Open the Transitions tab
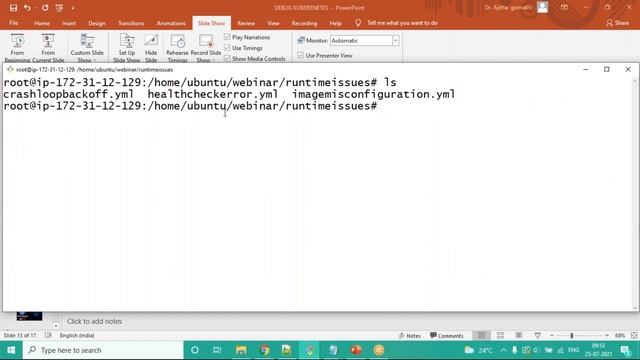Image resolution: width=640 pixels, height=360 pixels. 131,23
